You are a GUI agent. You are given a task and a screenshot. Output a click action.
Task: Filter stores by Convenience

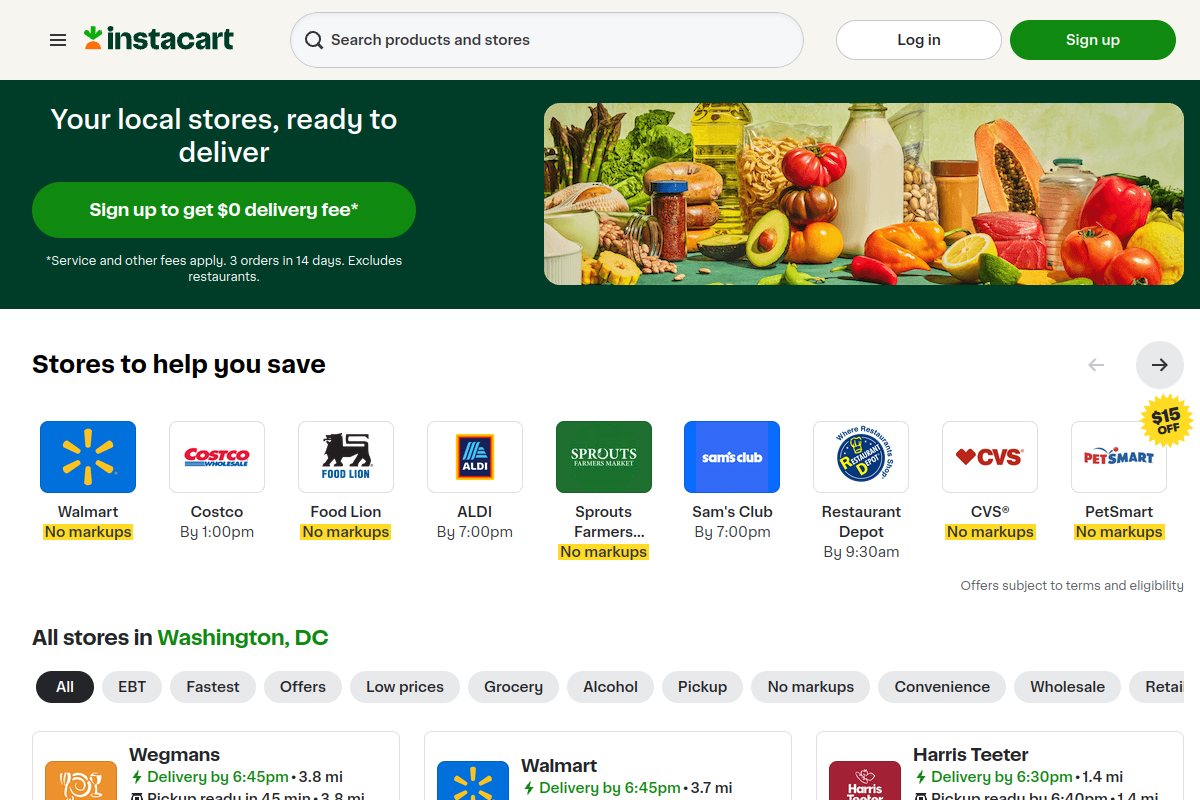coord(942,687)
